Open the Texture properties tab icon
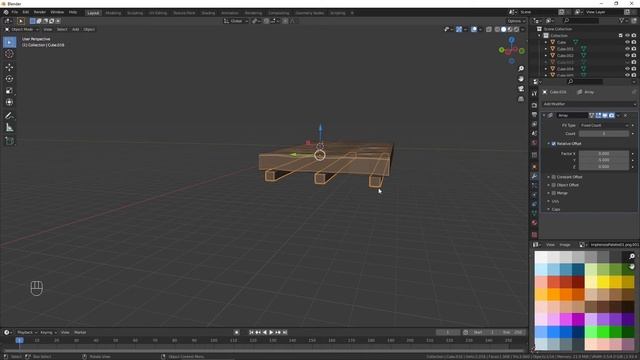Viewport: 640px width, 360px height. click(534, 235)
